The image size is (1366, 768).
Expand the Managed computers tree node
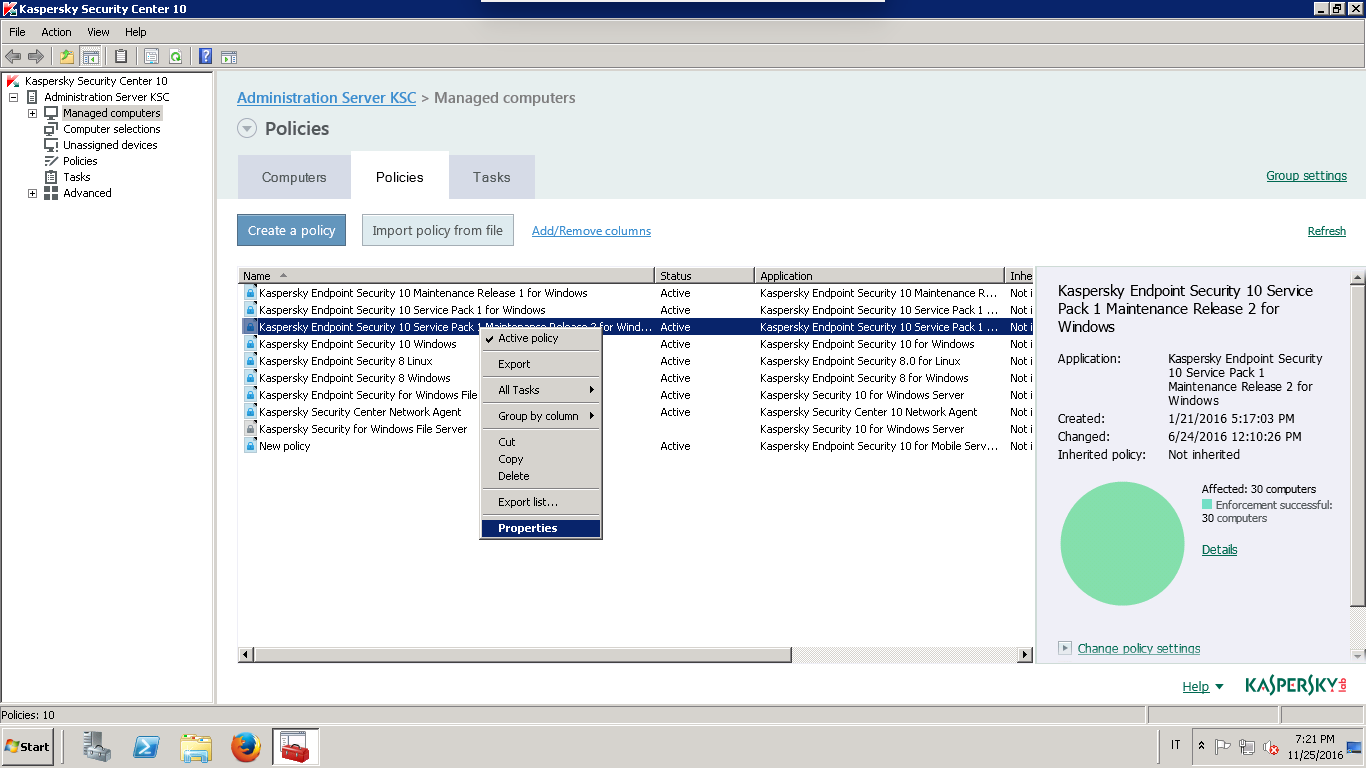point(32,113)
